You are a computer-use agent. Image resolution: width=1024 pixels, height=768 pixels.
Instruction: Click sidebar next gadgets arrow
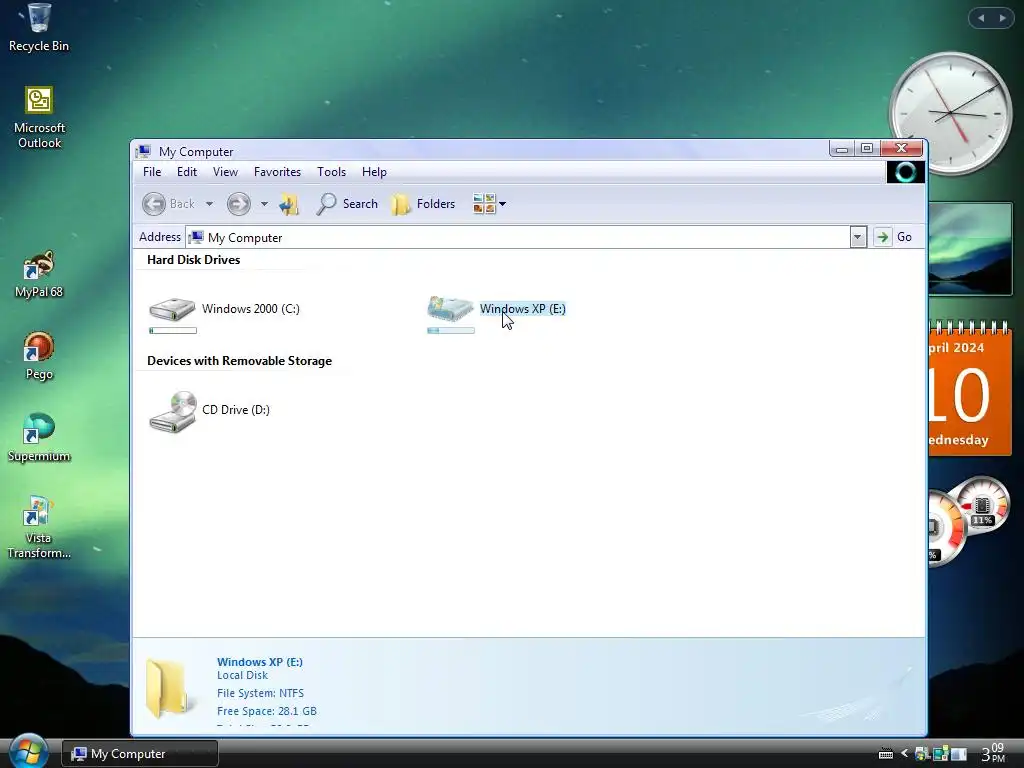(1002, 18)
